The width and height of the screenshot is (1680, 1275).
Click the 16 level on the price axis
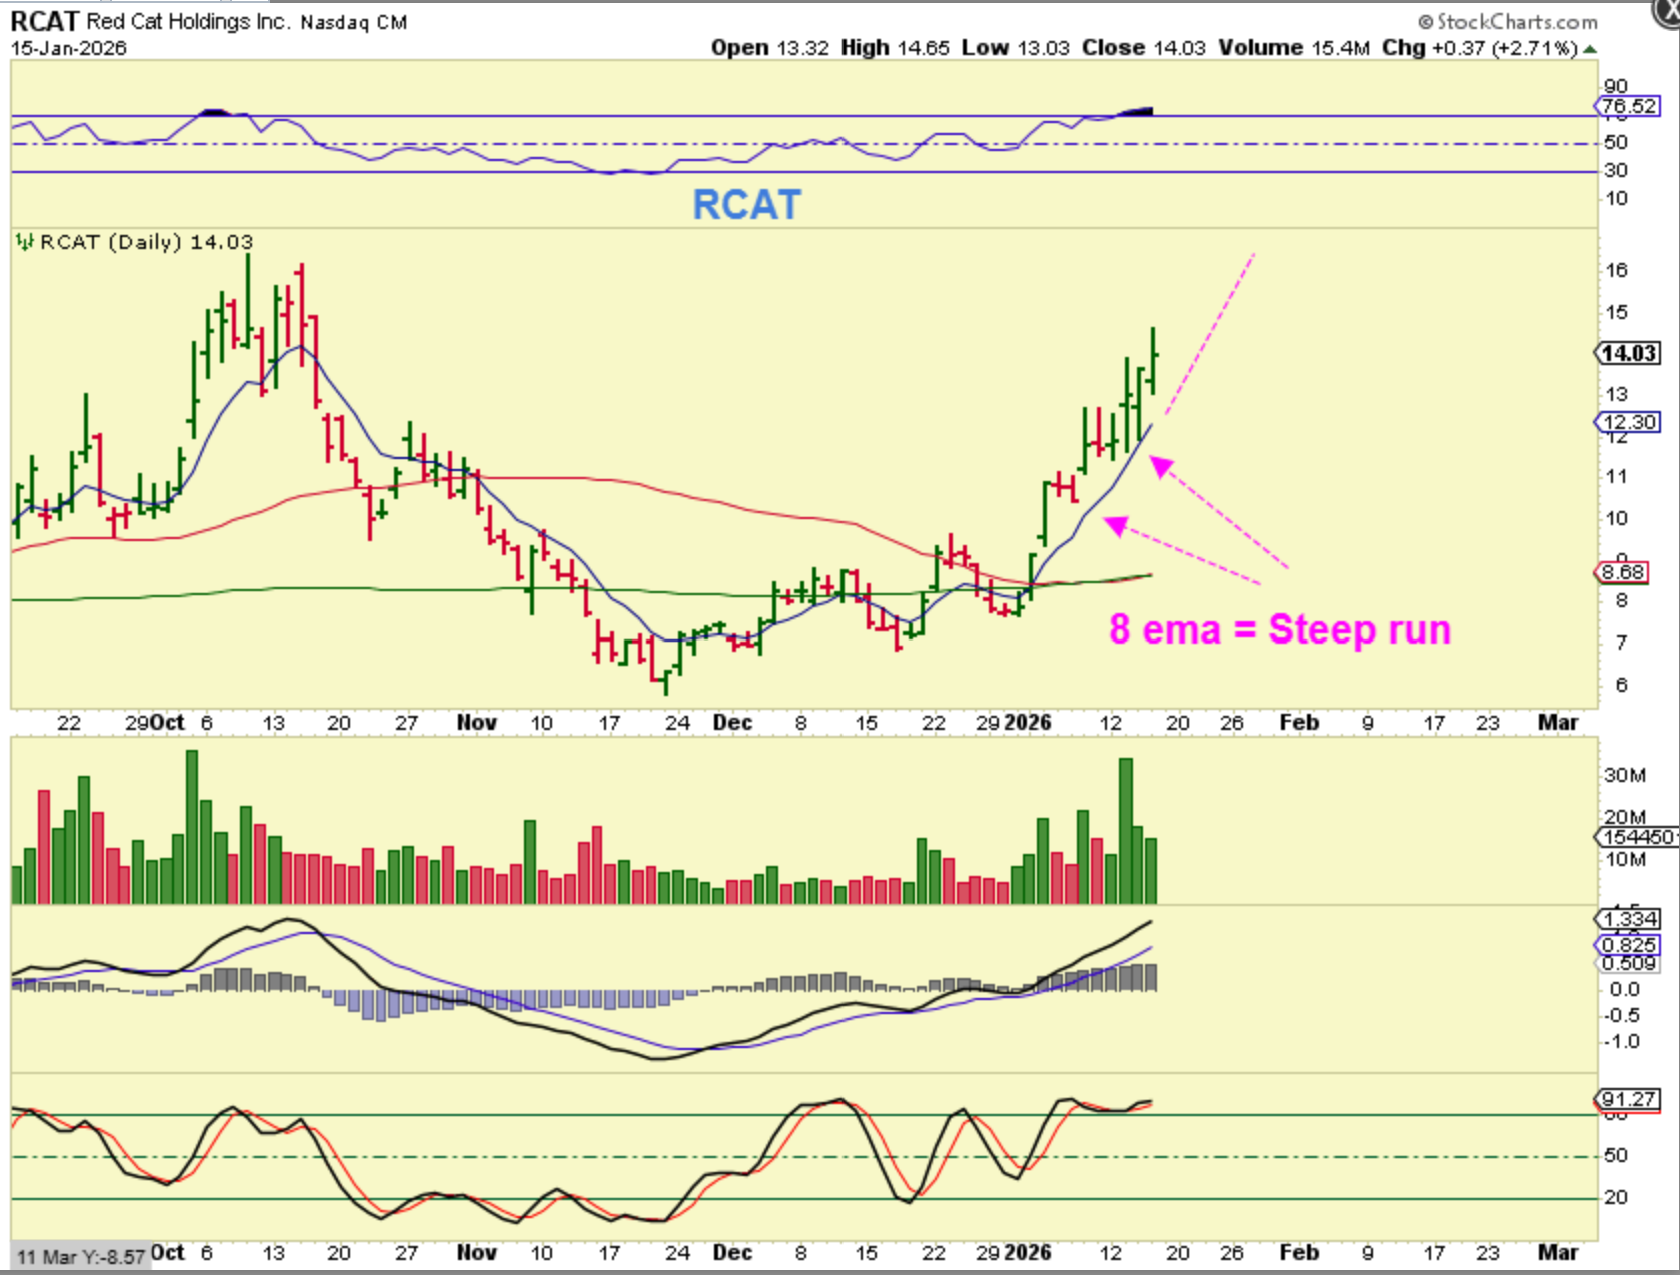pyautogui.click(x=1617, y=270)
